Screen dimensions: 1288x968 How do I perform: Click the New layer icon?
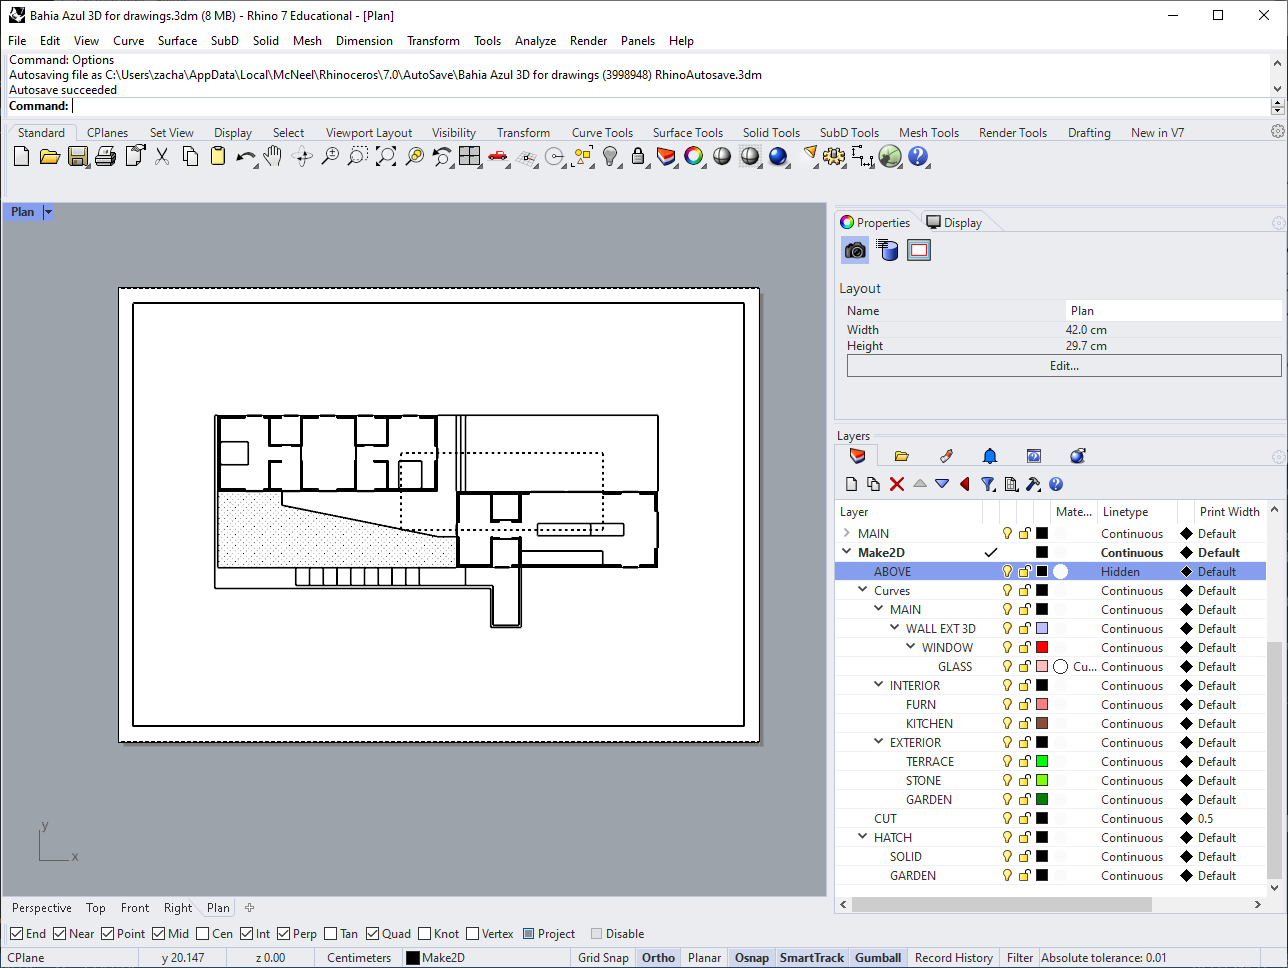(851, 484)
